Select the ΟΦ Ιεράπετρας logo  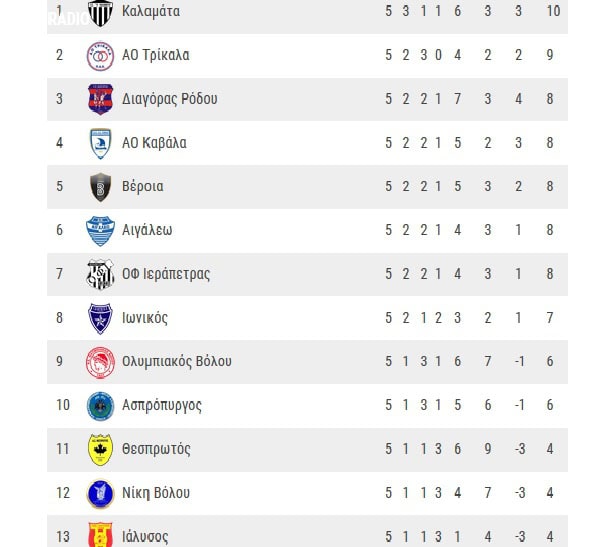tap(100, 275)
